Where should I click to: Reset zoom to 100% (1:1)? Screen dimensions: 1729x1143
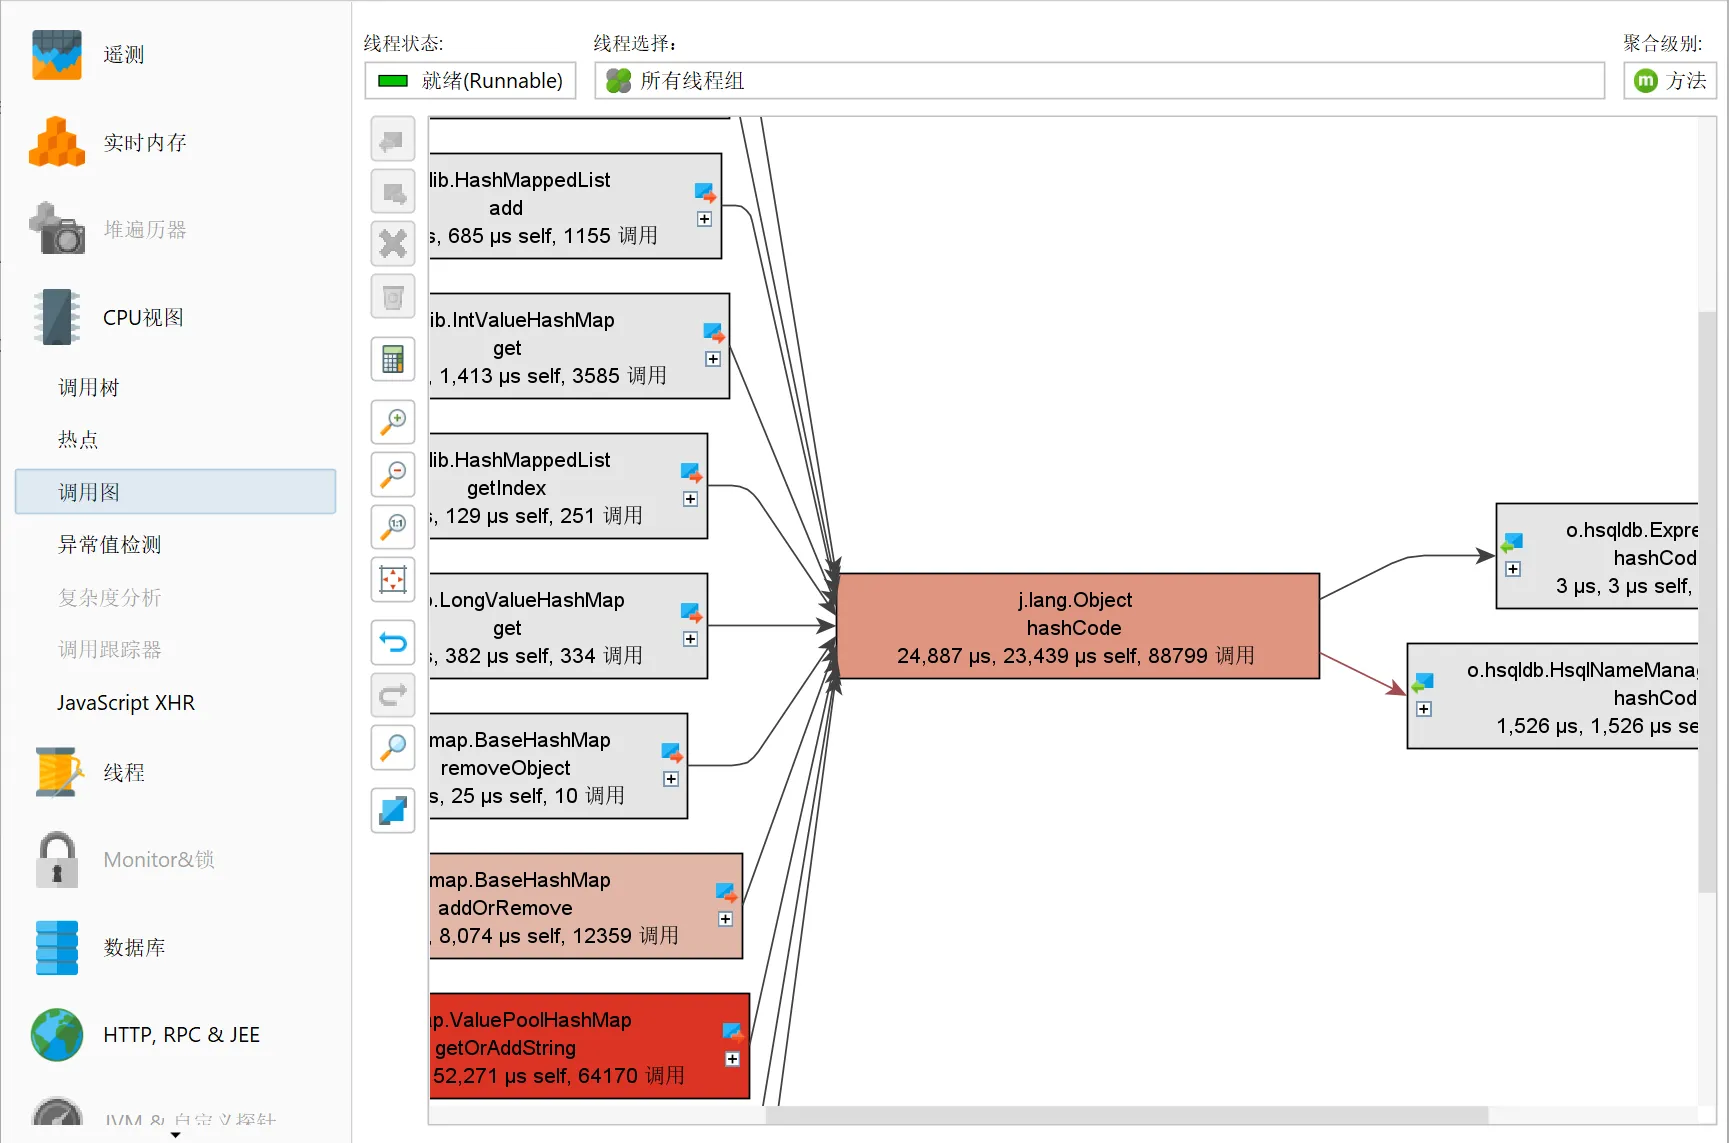392,527
